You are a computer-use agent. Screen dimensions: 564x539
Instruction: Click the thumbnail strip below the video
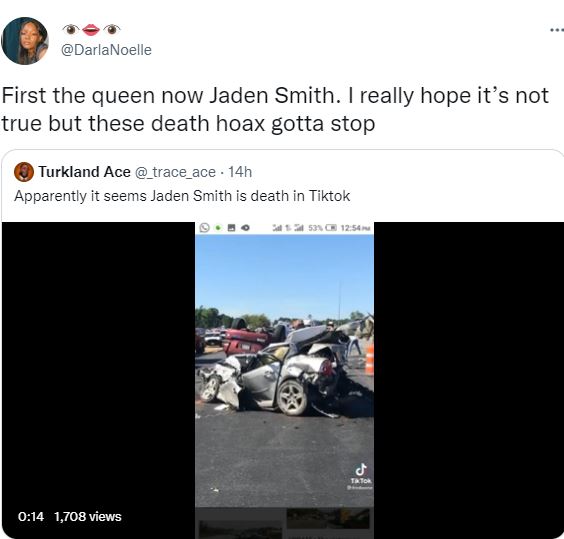point(284,523)
